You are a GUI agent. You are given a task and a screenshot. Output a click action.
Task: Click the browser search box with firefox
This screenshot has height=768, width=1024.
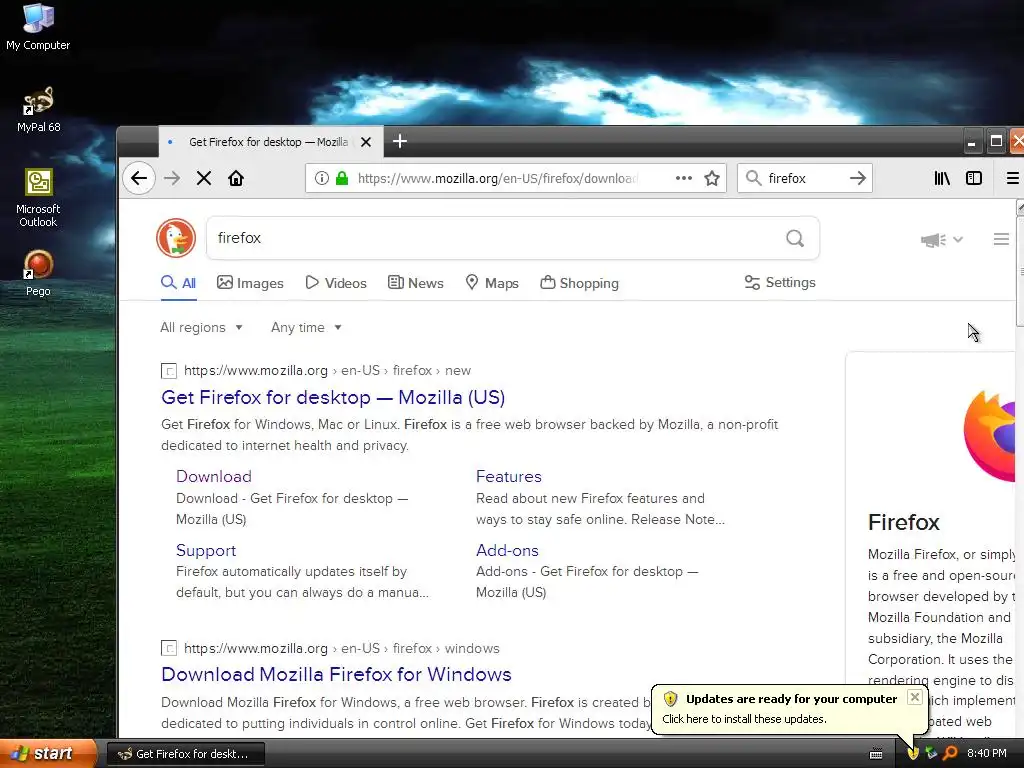[x=805, y=178]
